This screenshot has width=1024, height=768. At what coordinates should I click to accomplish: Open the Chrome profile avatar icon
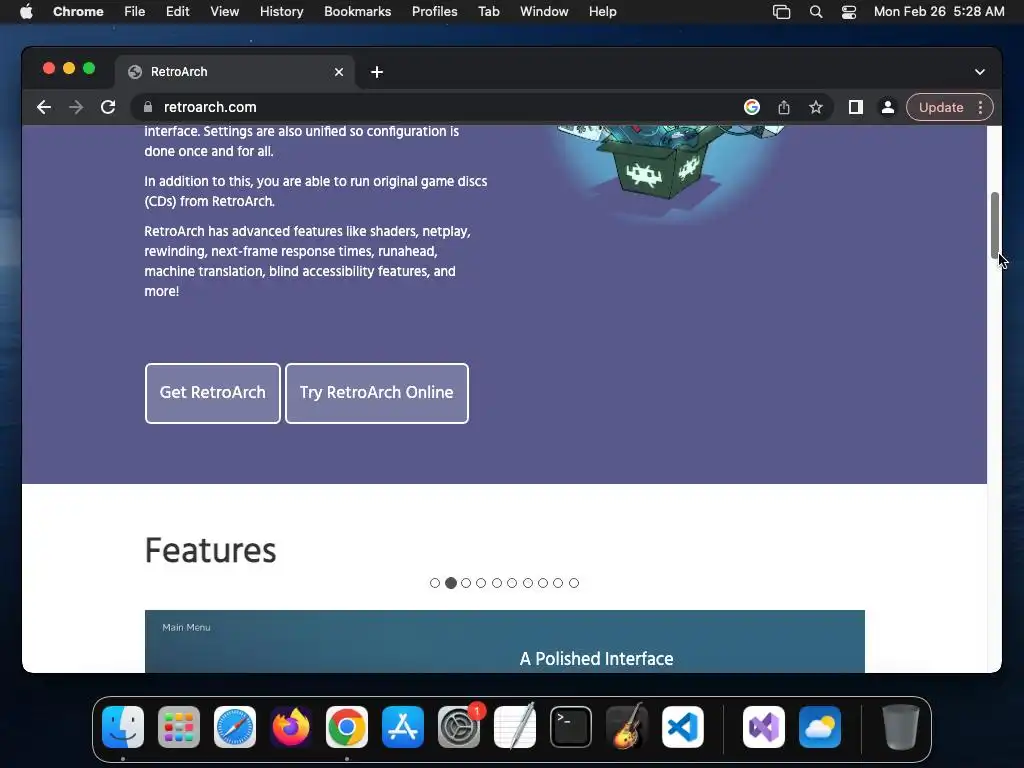click(888, 107)
